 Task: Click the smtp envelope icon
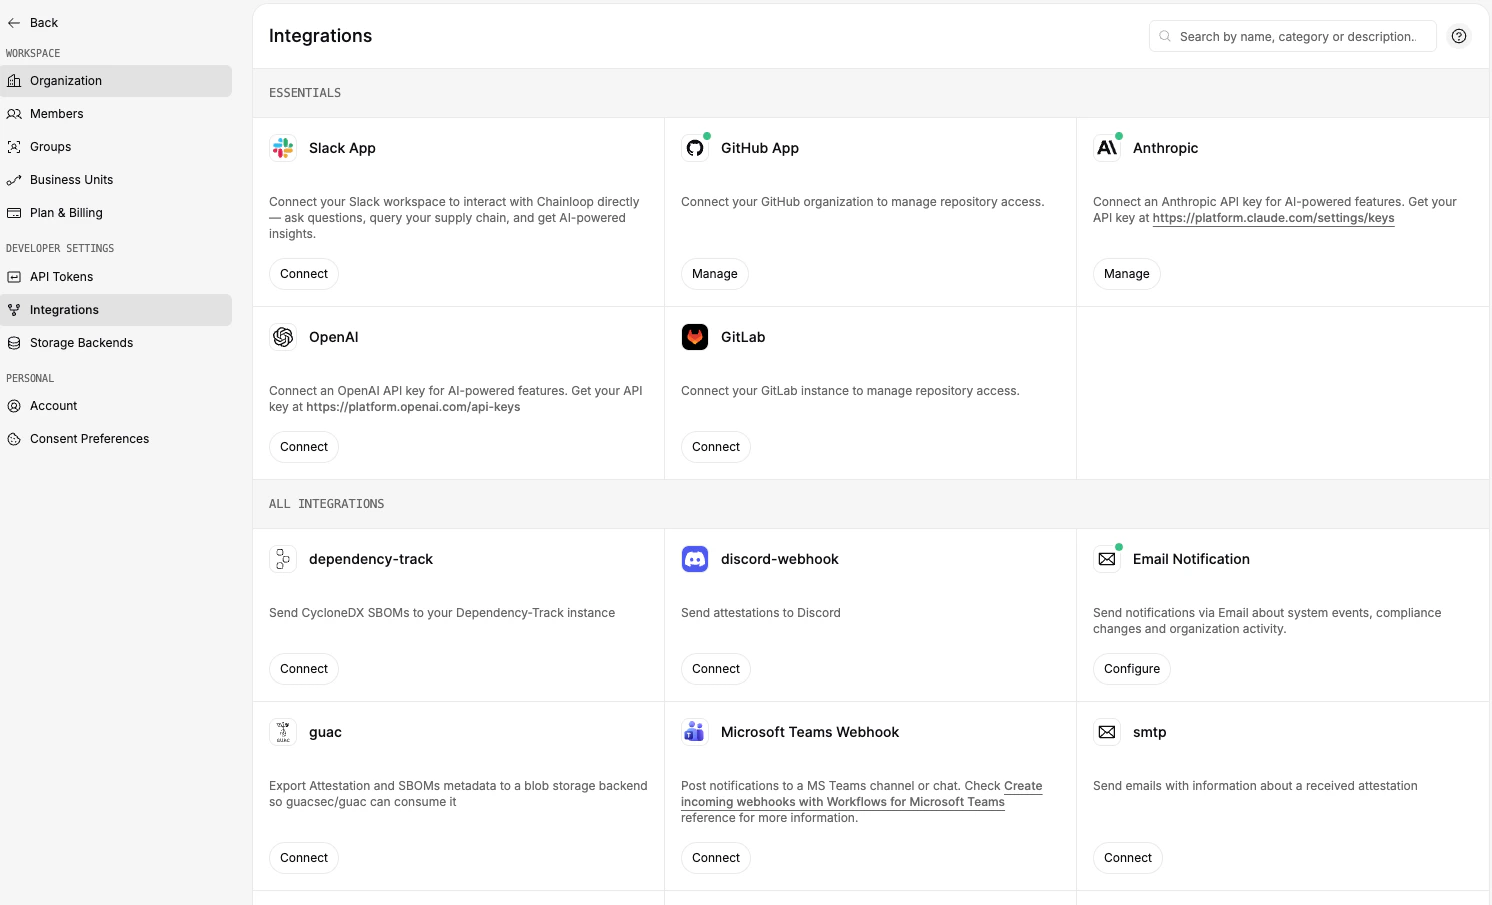(x=1107, y=732)
